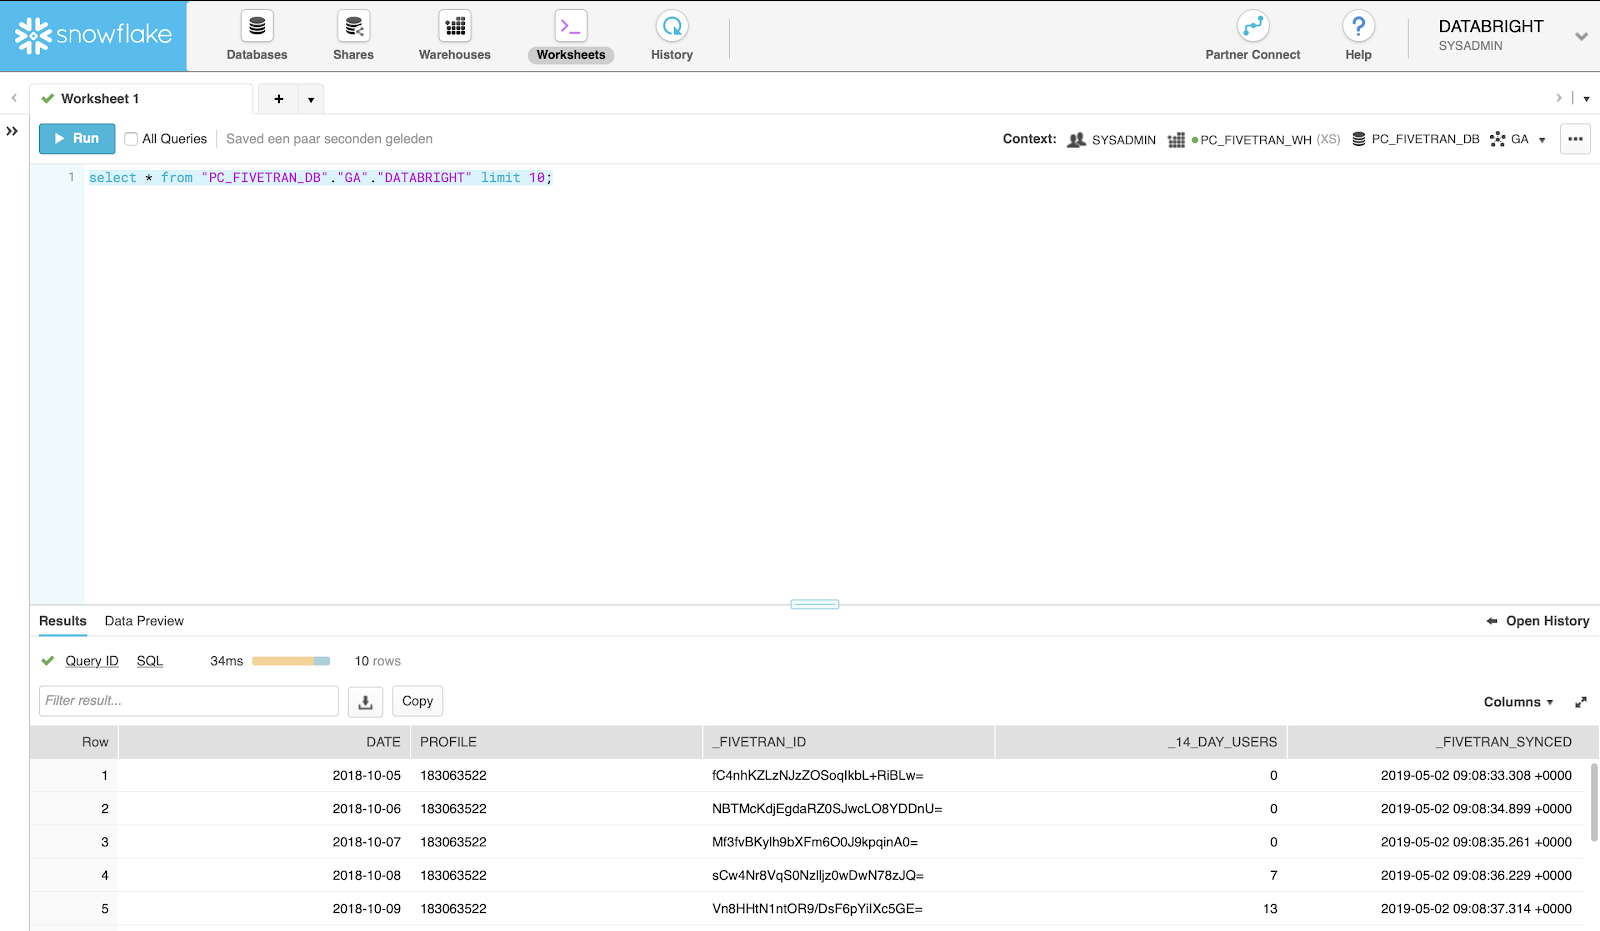1600x931 pixels.
Task: Switch to Worksheet 1 tab
Action: (141, 99)
